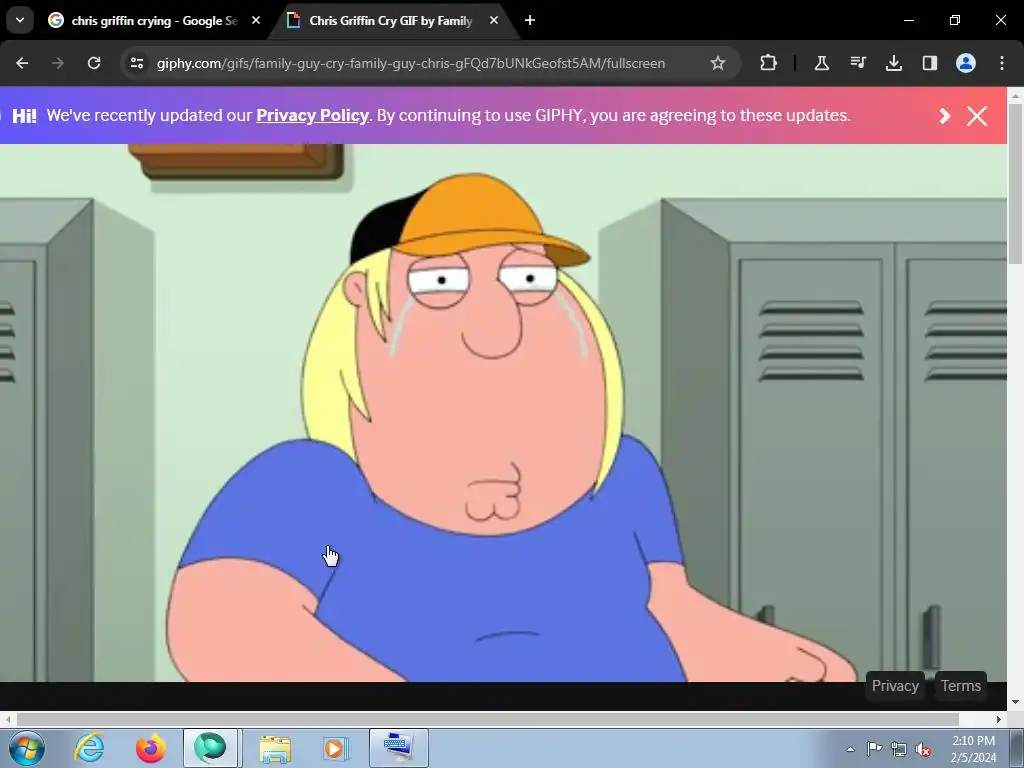Open the Extensions puzzle-piece menu
The image size is (1024, 768).
(x=769, y=63)
